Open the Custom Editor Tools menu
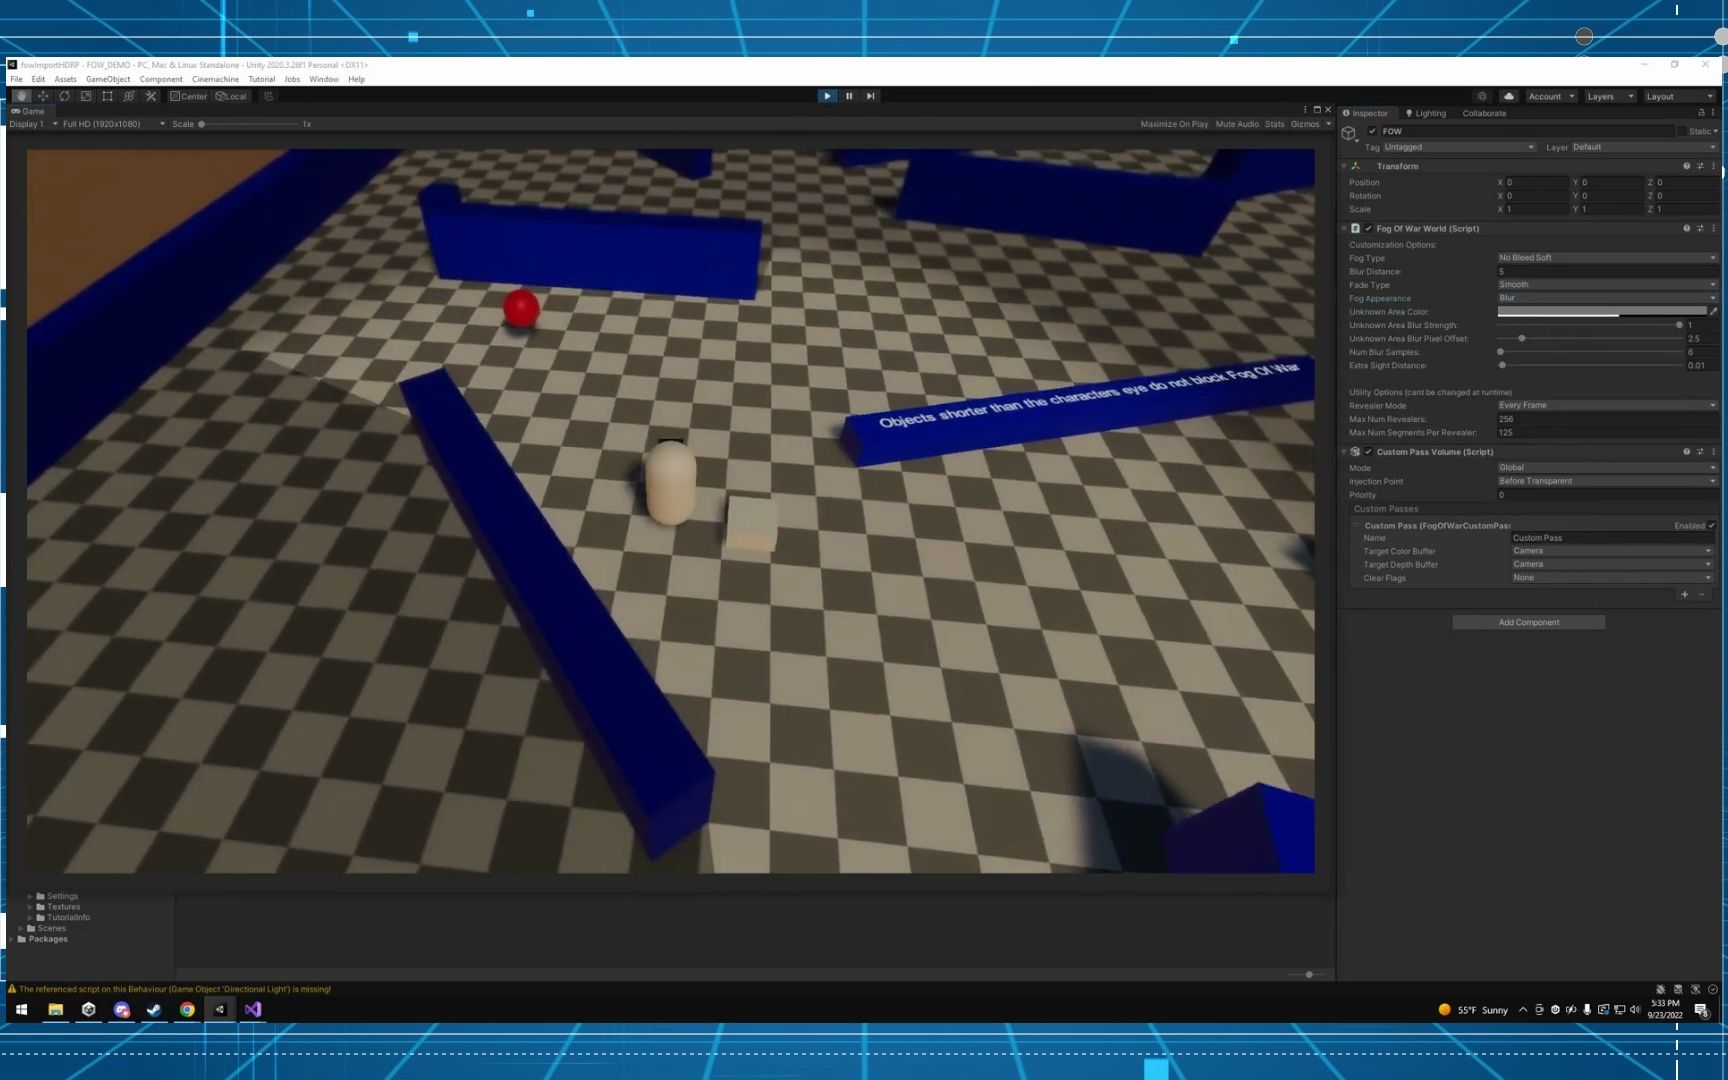 pyautogui.click(x=149, y=95)
